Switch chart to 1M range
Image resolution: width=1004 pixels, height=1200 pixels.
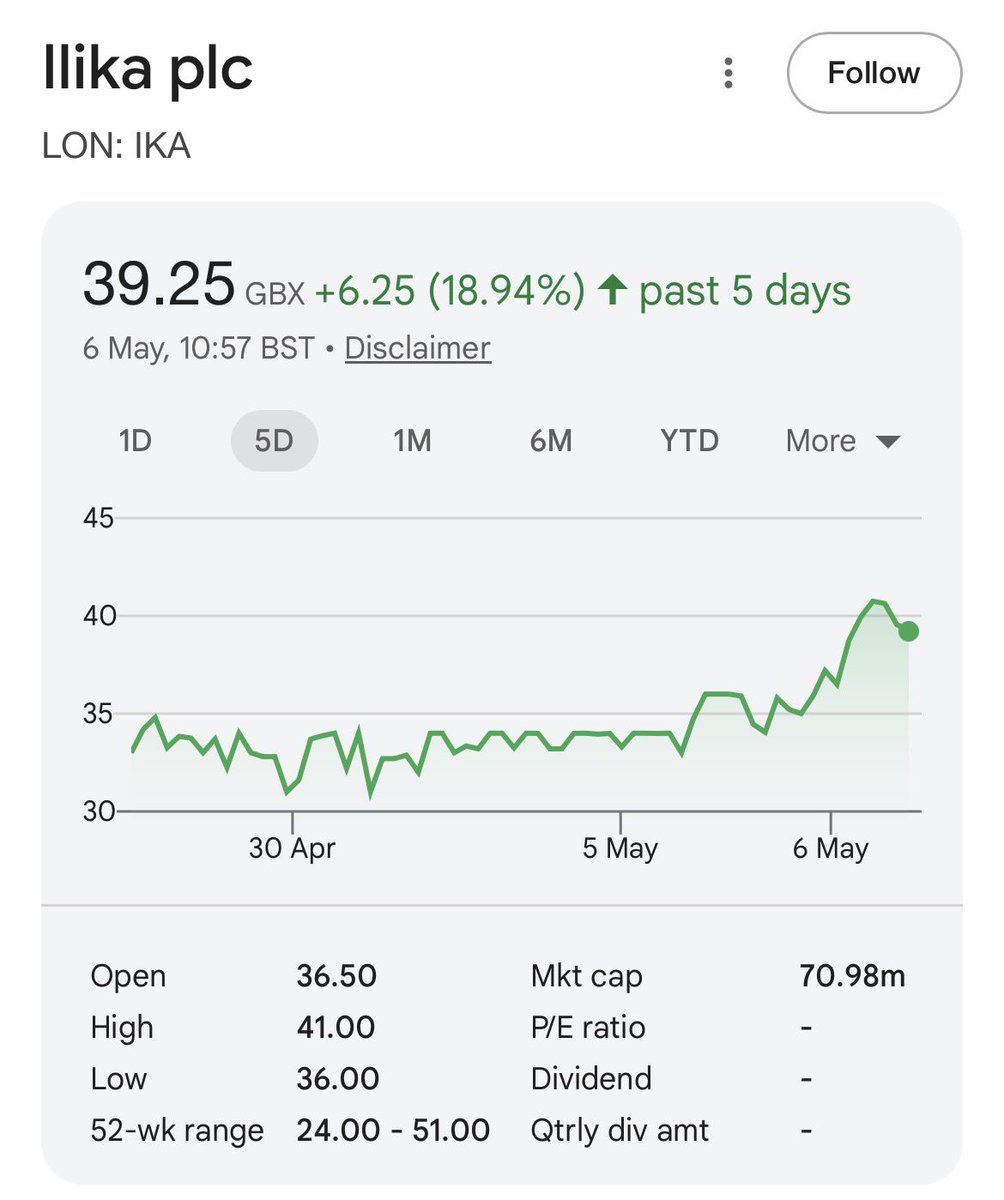coord(412,441)
